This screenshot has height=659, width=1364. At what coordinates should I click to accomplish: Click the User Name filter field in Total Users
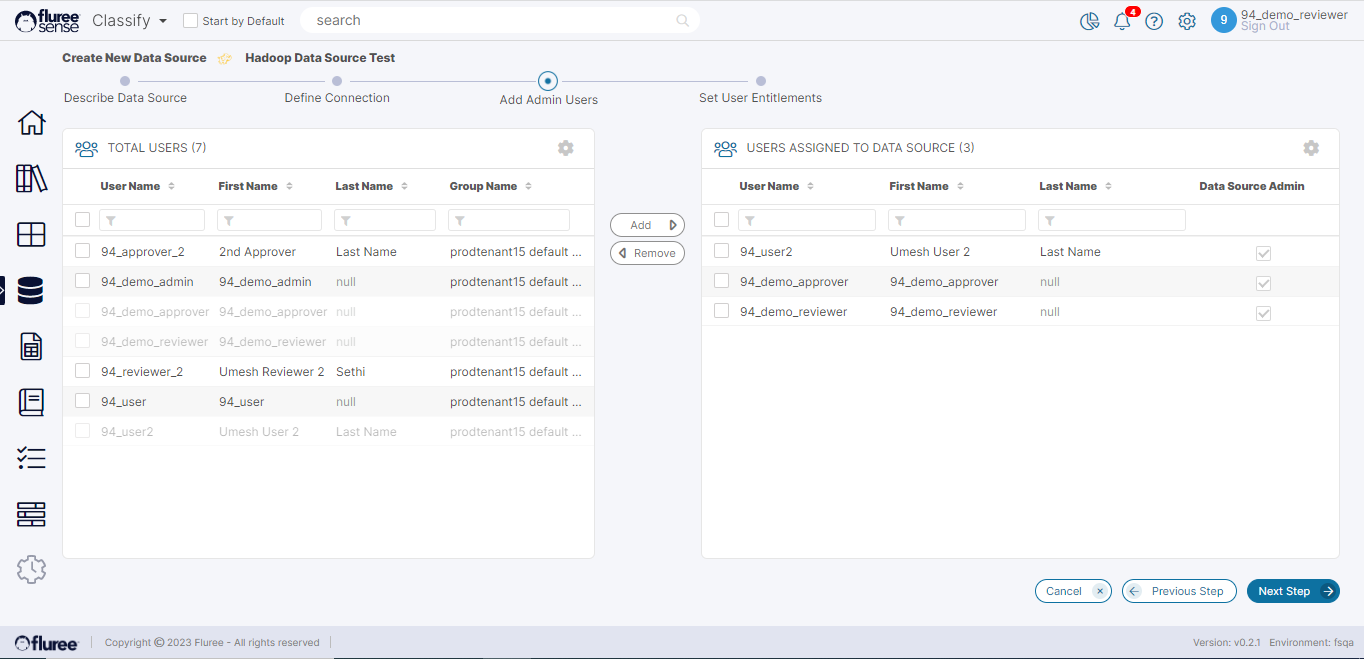152,220
